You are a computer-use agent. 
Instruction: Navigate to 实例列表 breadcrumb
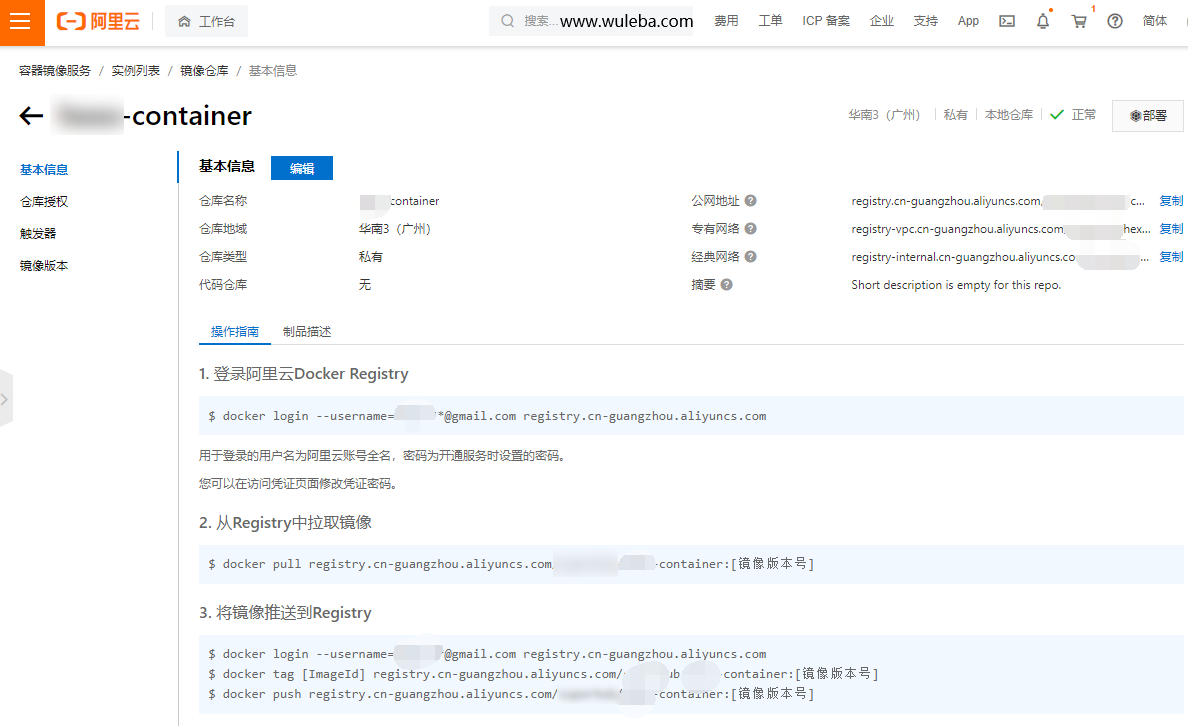[x=137, y=70]
